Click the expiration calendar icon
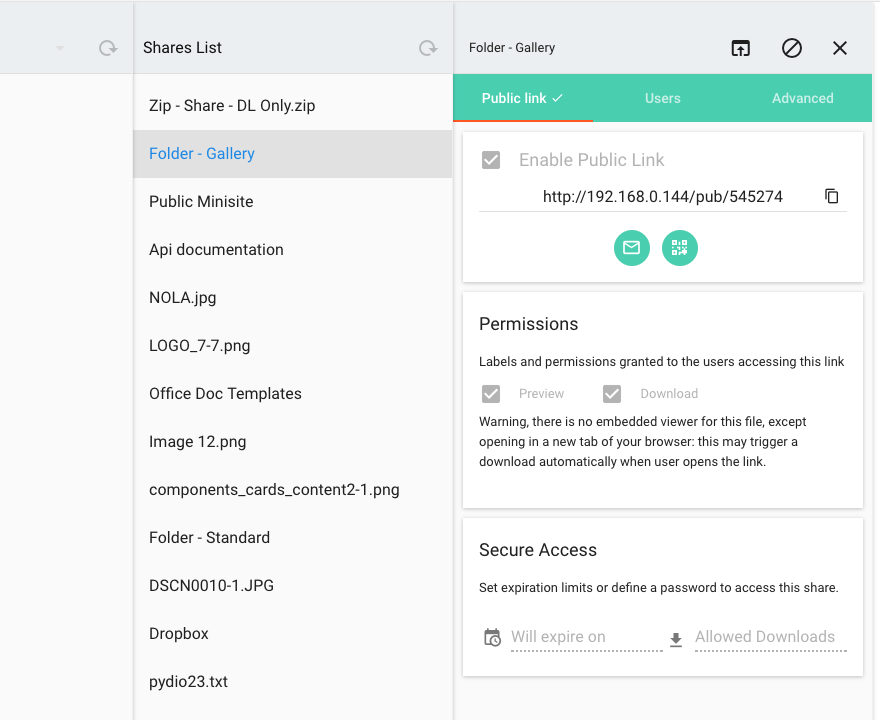 (x=492, y=638)
